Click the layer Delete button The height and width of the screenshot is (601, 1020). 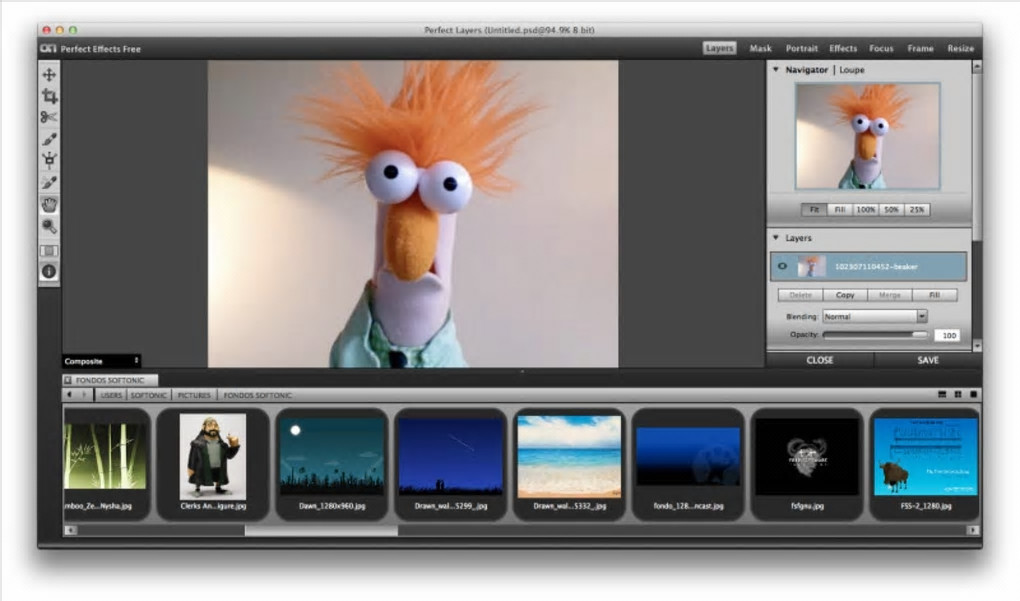tap(801, 295)
